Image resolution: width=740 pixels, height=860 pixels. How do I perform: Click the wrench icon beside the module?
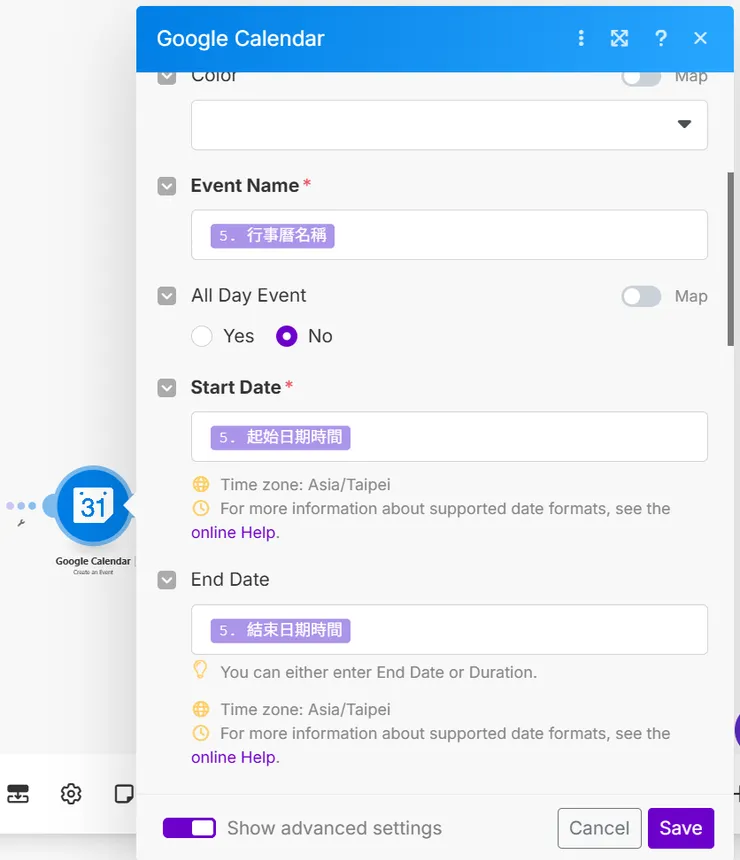coord(21,523)
